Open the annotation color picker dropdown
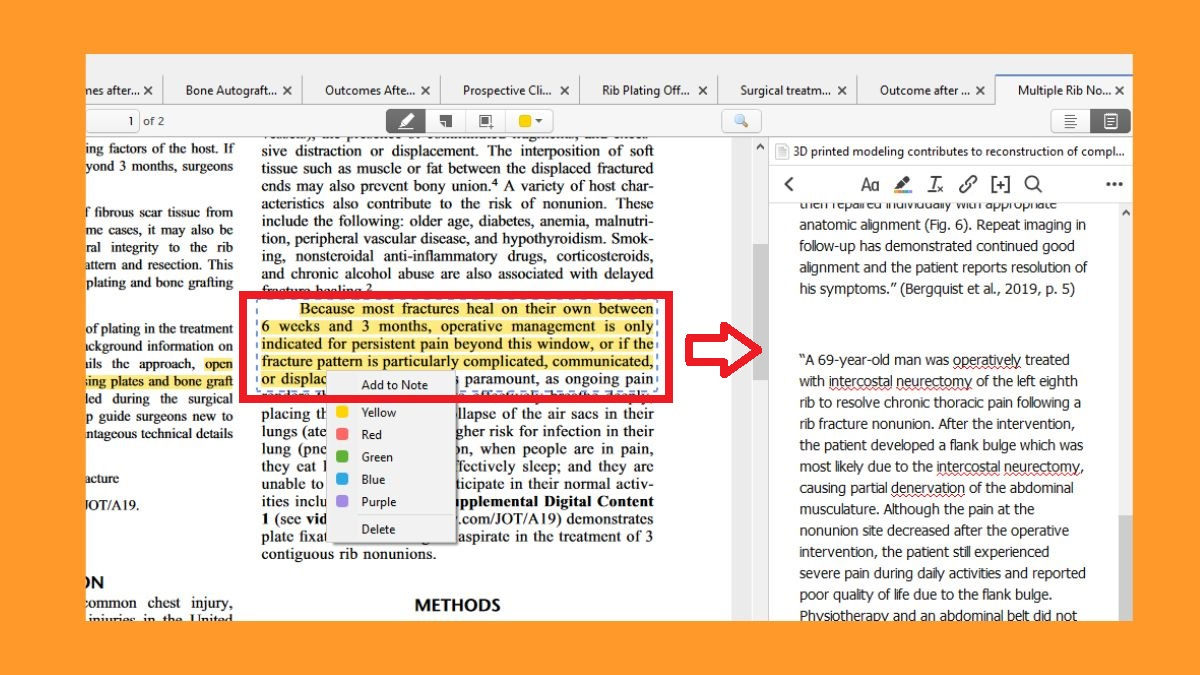Image resolution: width=1200 pixels, height=675 pixels. click(x=530, y=121)
